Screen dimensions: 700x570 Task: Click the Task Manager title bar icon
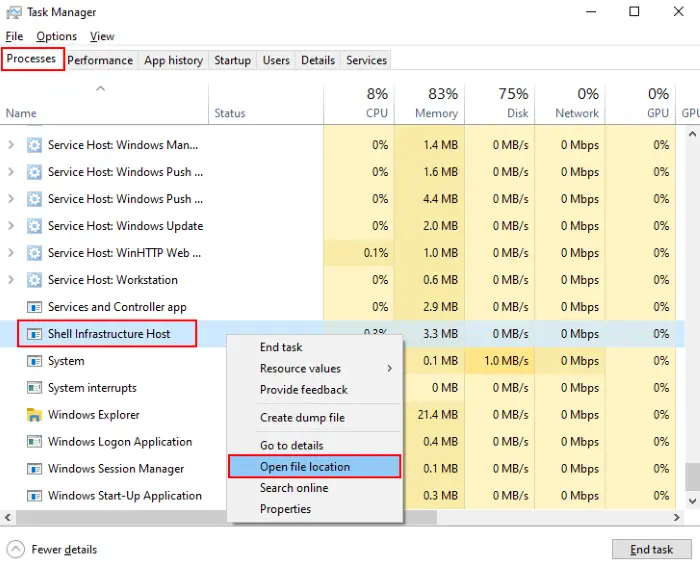13,12
